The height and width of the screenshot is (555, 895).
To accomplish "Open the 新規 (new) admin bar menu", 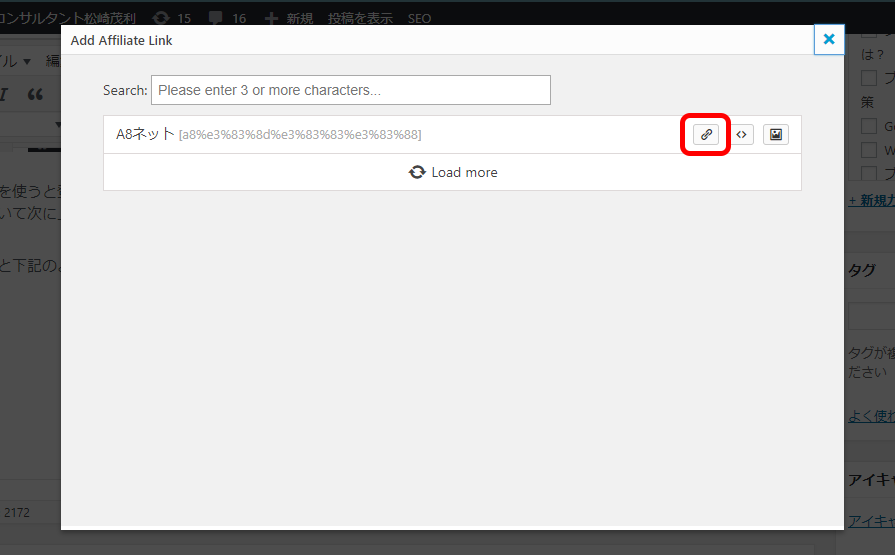I will point(289,18).
